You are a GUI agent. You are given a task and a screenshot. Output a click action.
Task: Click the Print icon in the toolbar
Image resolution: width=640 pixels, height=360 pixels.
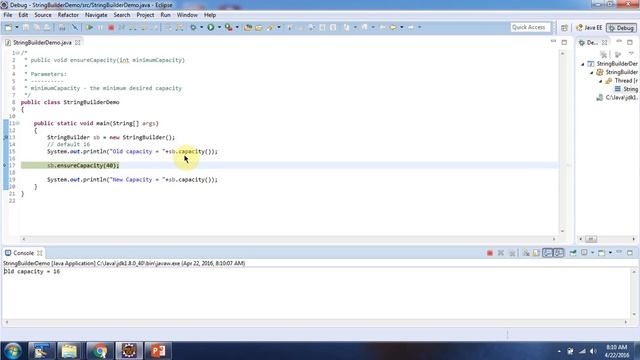[x=62, y=27]
